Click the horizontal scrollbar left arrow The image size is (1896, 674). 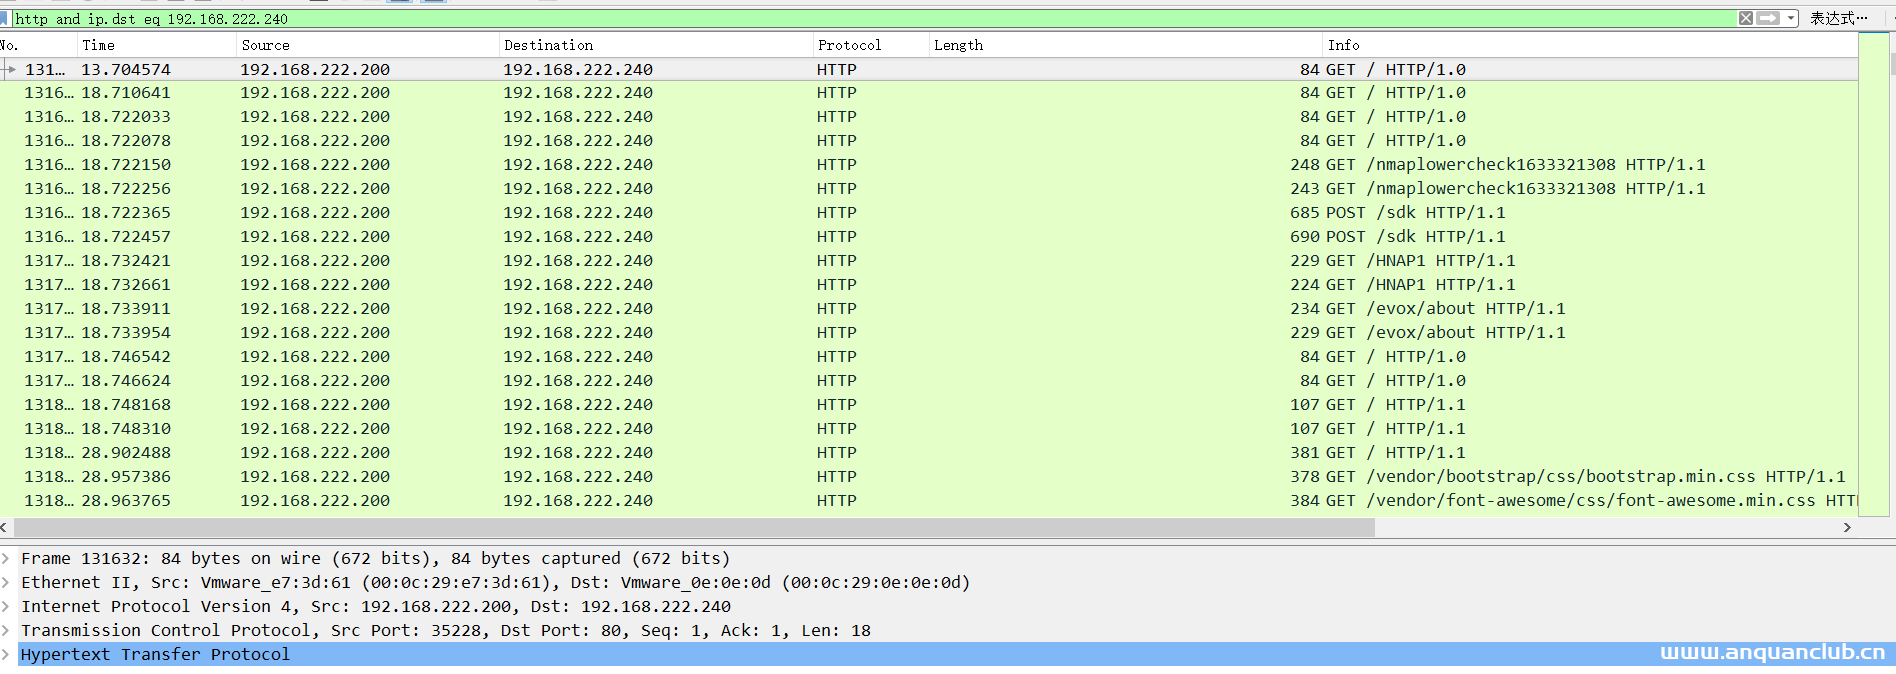tap(5, 527)
